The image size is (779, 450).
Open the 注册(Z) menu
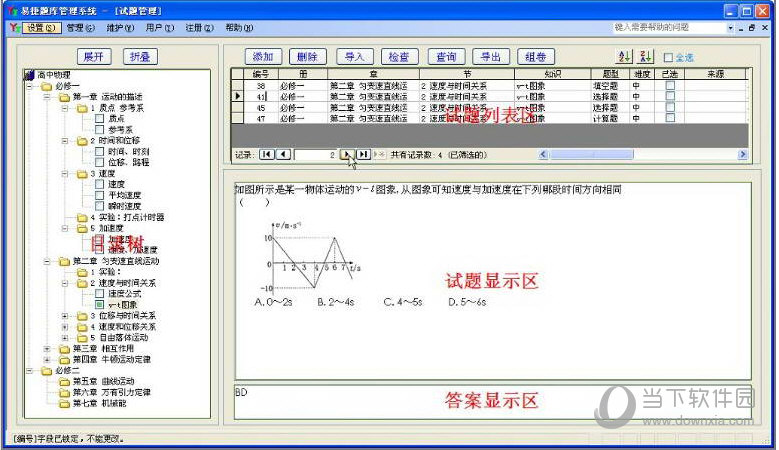click(200, 28)
